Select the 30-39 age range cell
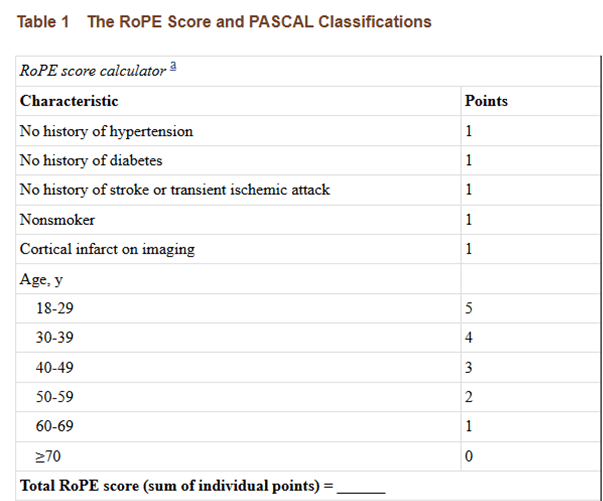The height and width of the screenshot is (501, 603). coord(238,338)
